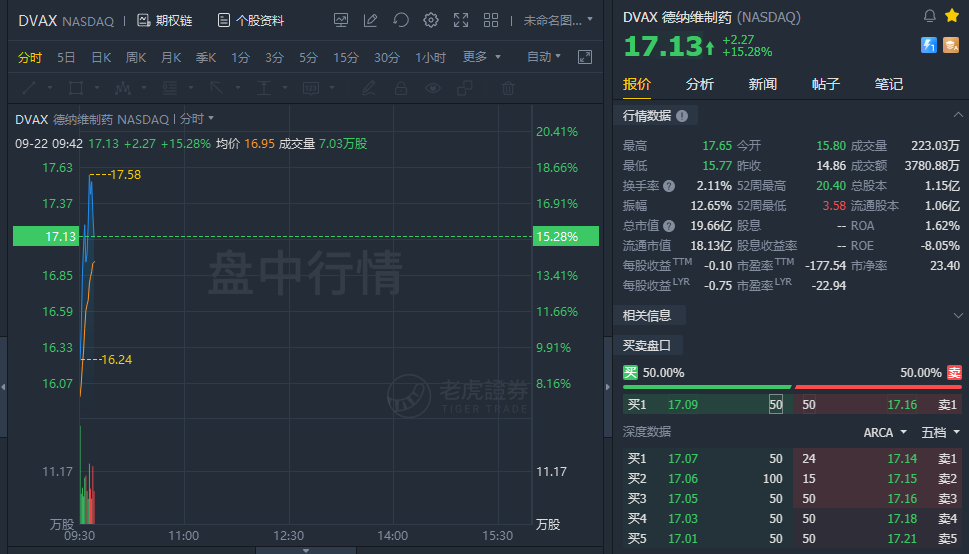This screenshot has width=969, height=554.
Task: Click help icon beside 换手率
Action: (x=669, y=186)
